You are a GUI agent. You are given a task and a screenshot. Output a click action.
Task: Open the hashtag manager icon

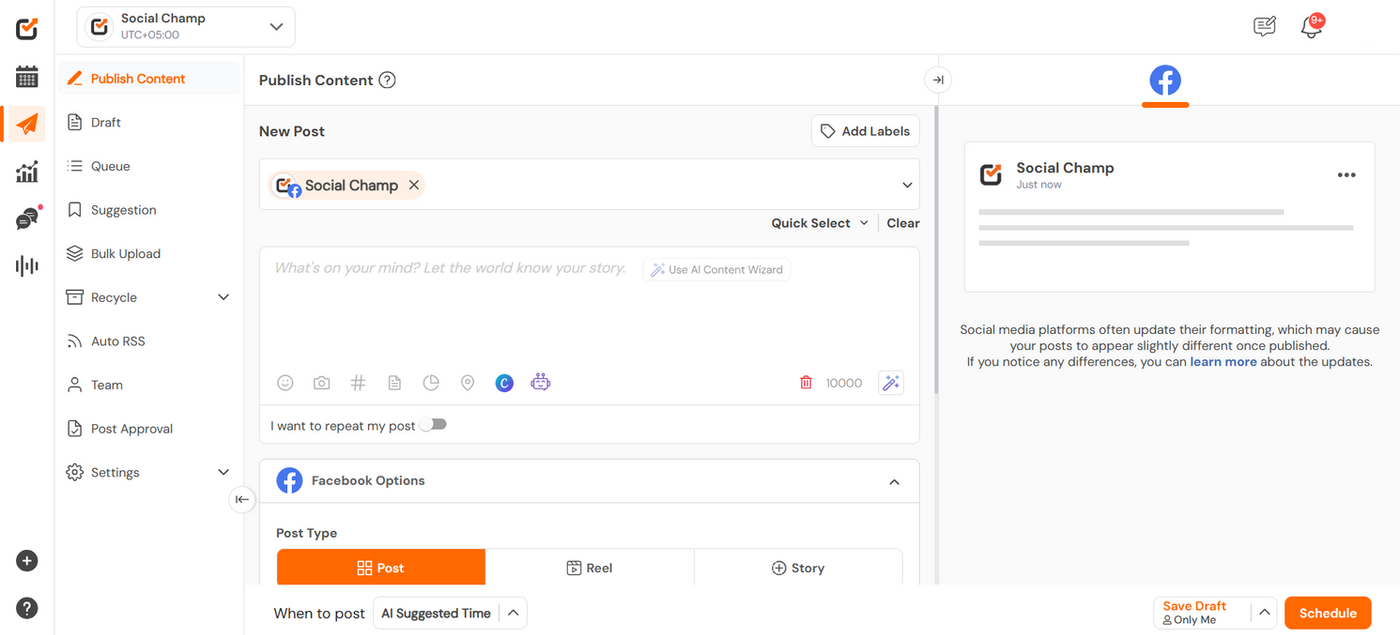pyautogui.click(x=358, y=383)
